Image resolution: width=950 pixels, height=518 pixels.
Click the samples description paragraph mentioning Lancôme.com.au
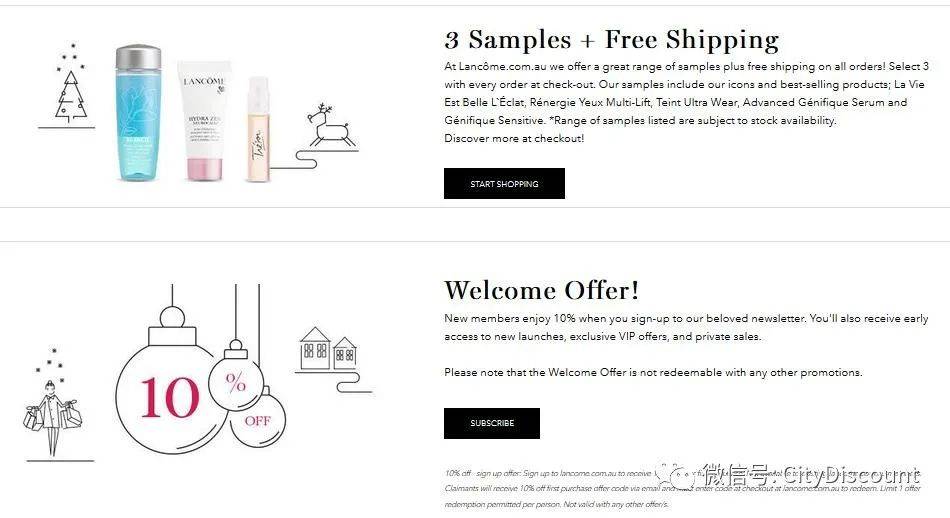pyautogui.click(x=686, y=93)
